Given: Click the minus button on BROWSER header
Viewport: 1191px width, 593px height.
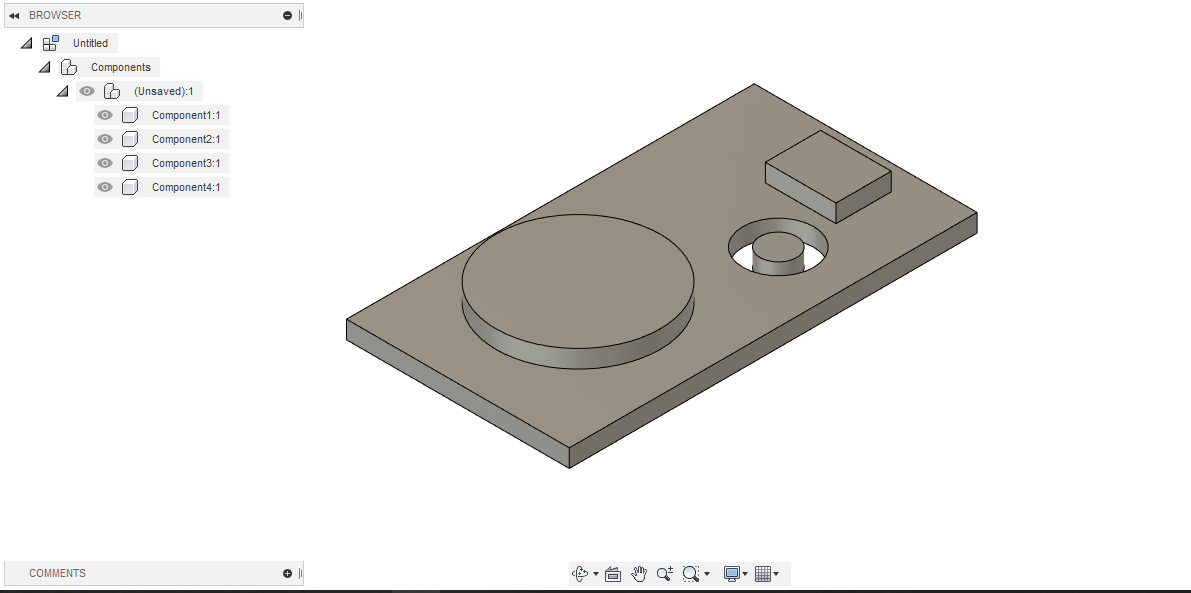Looking at the screenshot, I should pyautogui.click(x=287, y=15).
